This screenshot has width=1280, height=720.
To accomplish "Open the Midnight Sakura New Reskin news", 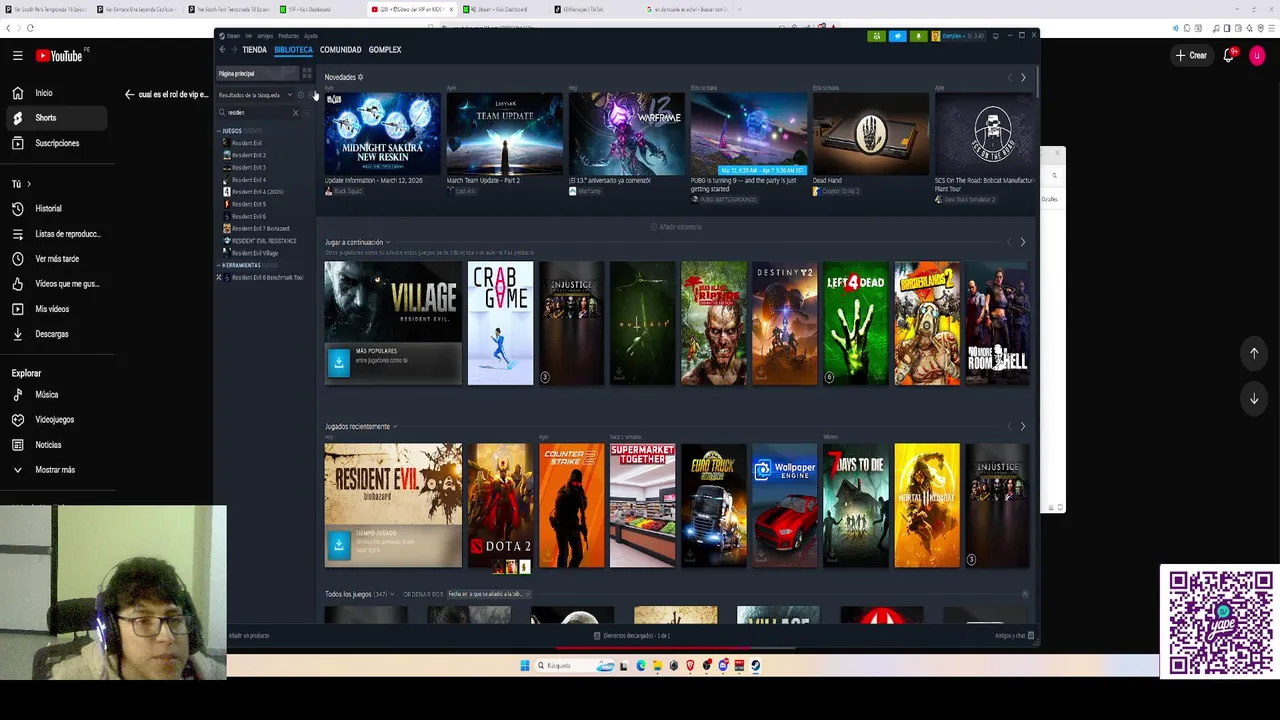I will [x=382, y=135].
